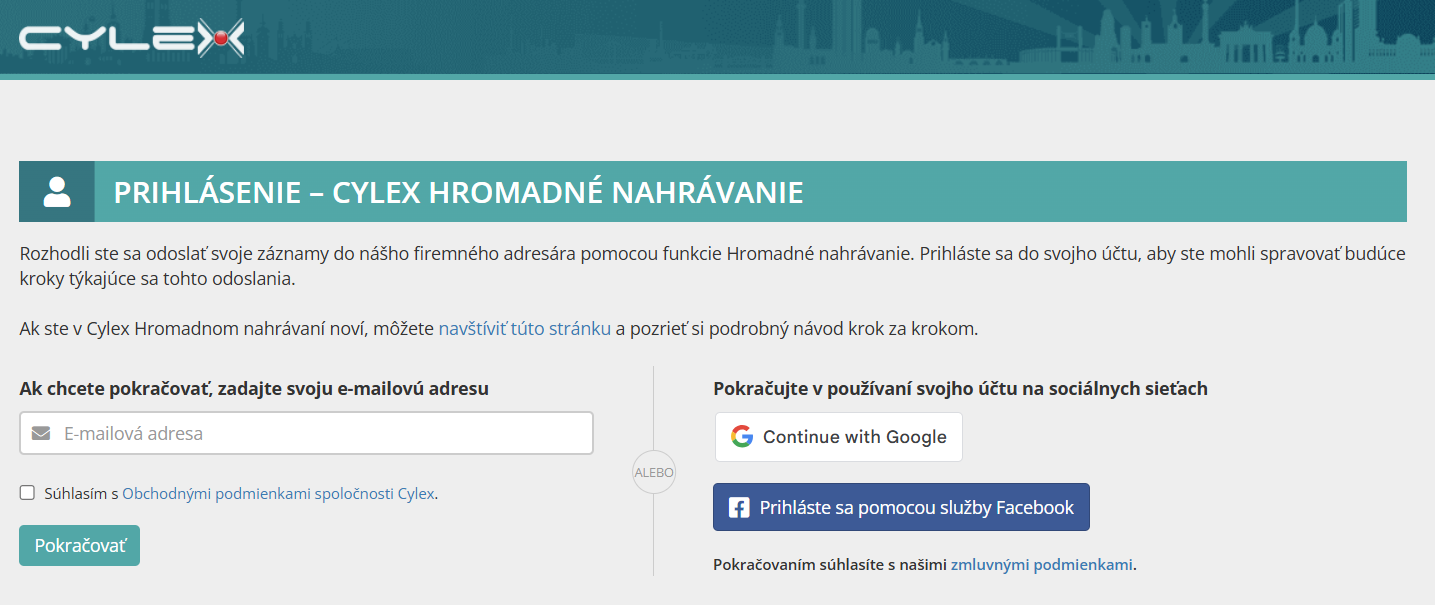Focus the E-mailová adresa input field

(306, 433)
